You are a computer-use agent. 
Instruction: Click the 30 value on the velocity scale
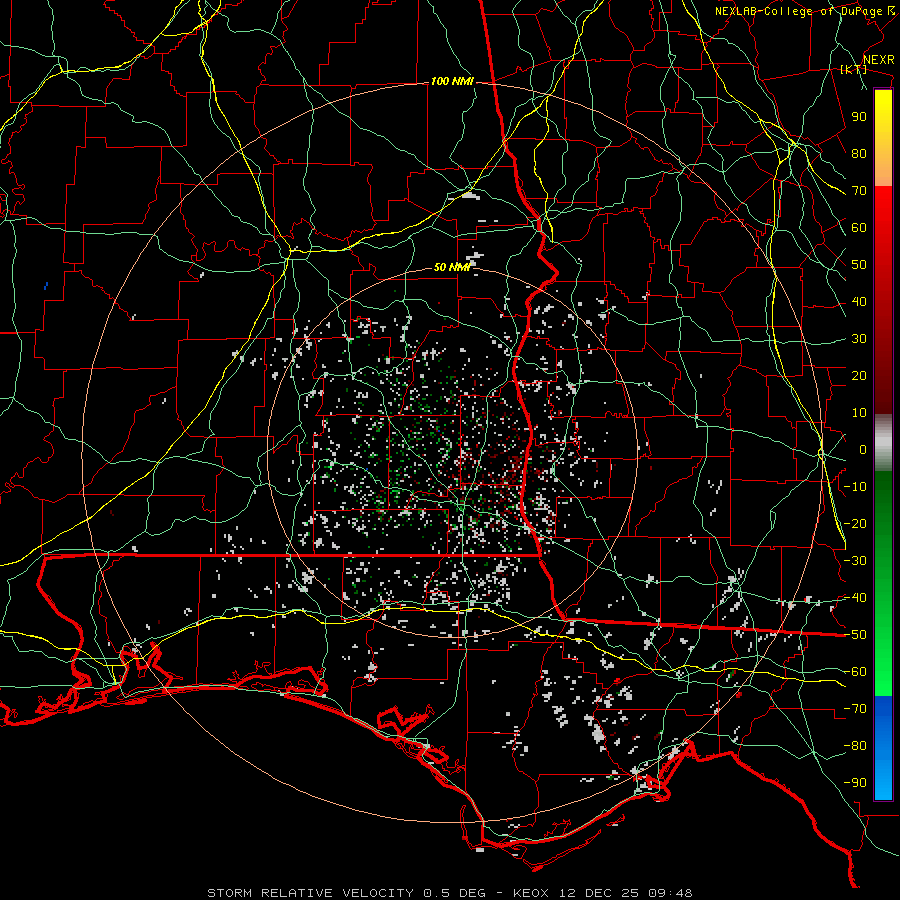click(x=859, y=339)
